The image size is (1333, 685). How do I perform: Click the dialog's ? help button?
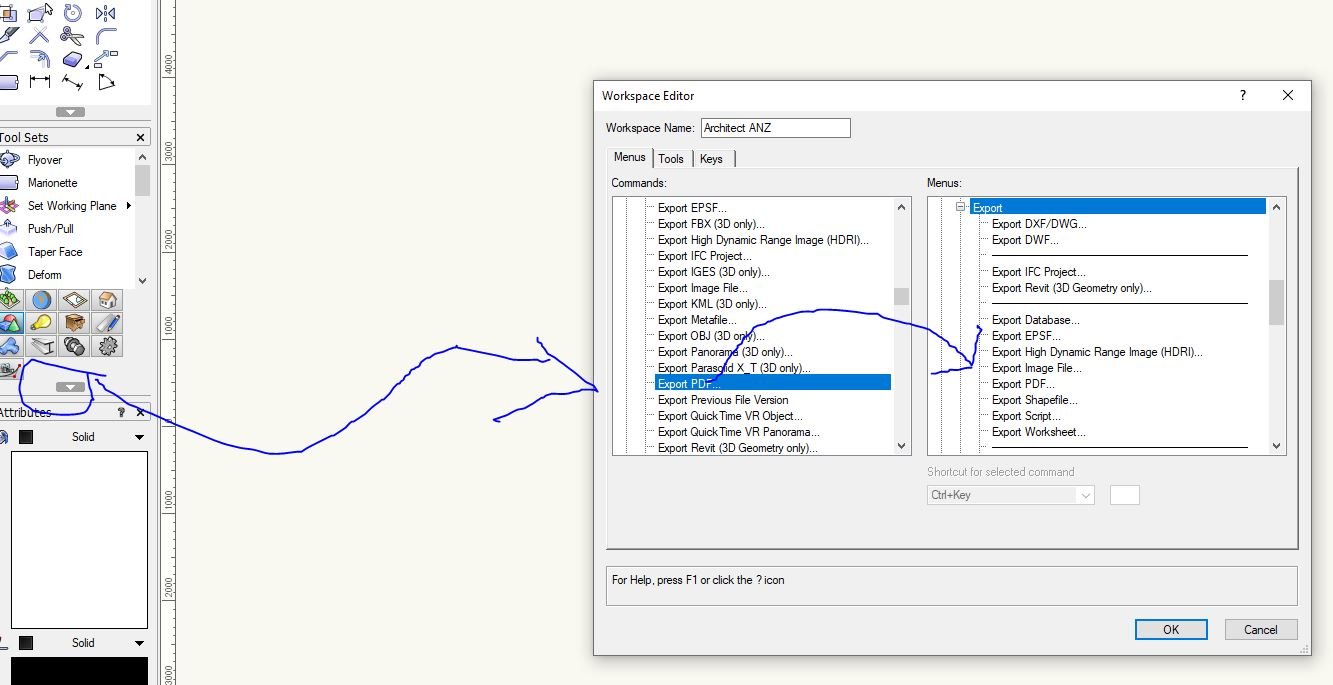click(1243, 96)
